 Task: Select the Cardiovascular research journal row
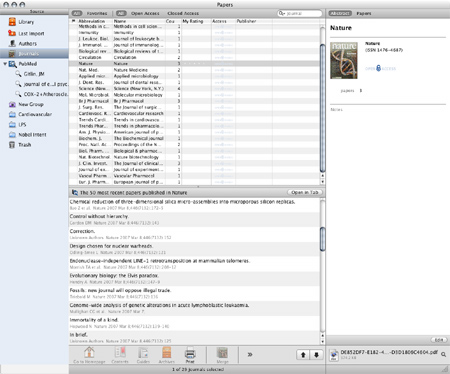point(194,113)
